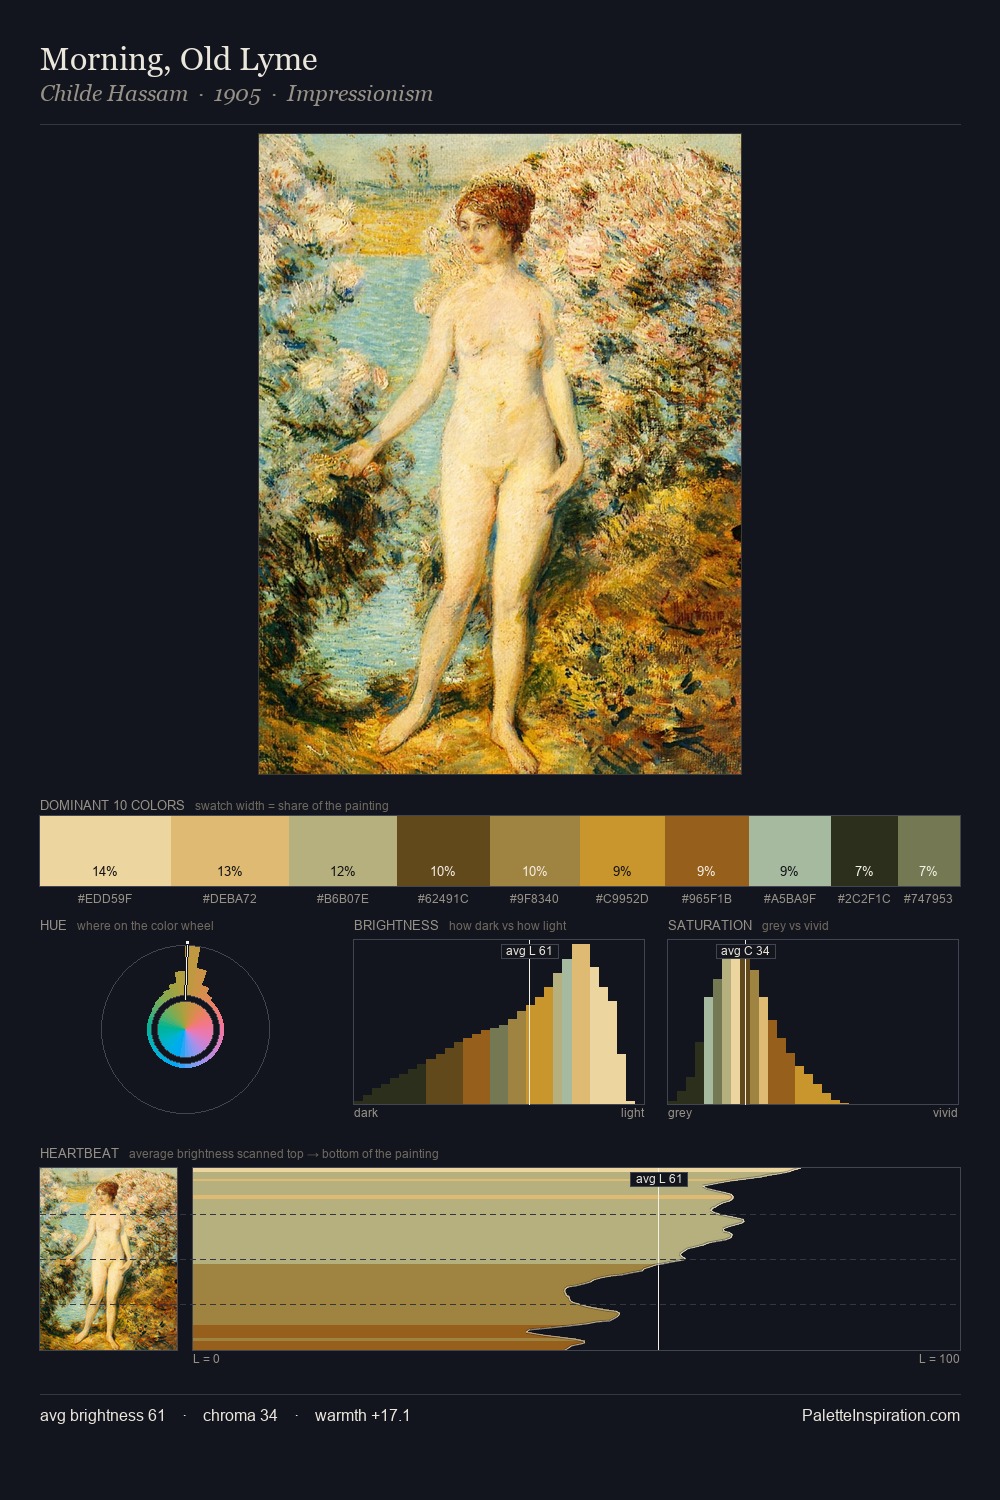Open the small painting thumbnail beside Heartbeat
The image size is (1000, 1500).
pos(109,1259)
